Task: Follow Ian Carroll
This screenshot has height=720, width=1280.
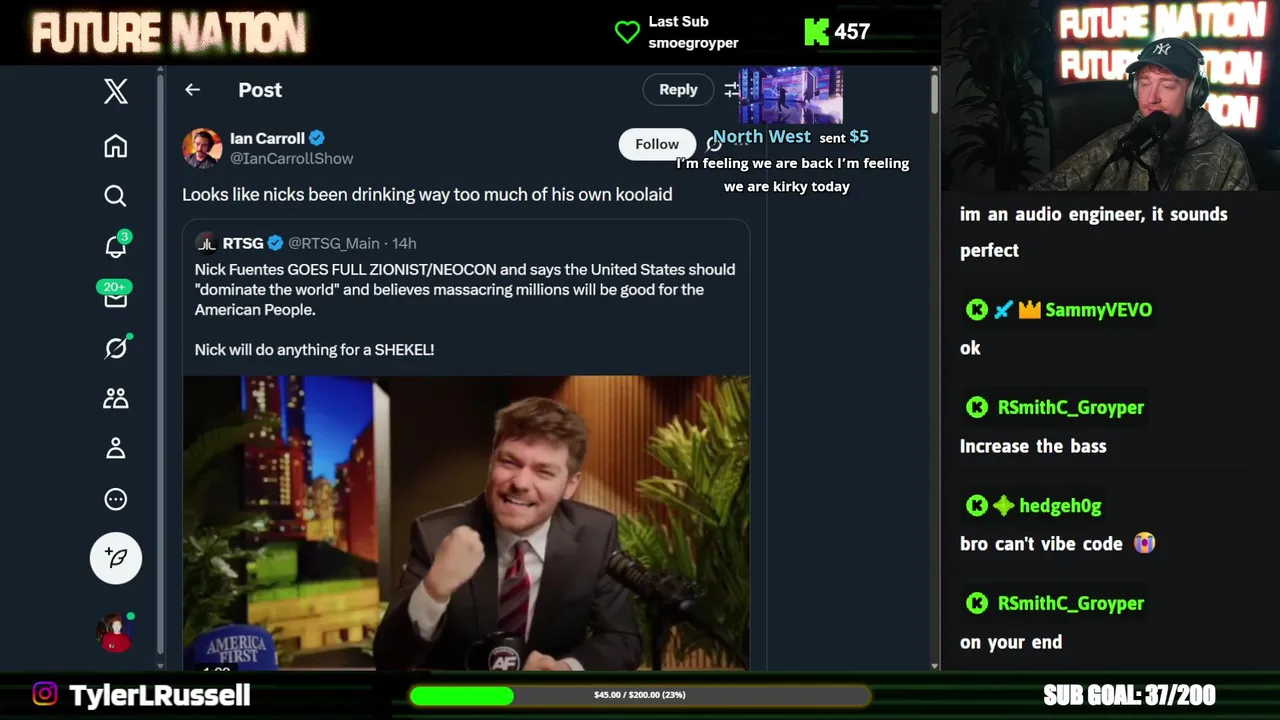Action: point(657,144)
